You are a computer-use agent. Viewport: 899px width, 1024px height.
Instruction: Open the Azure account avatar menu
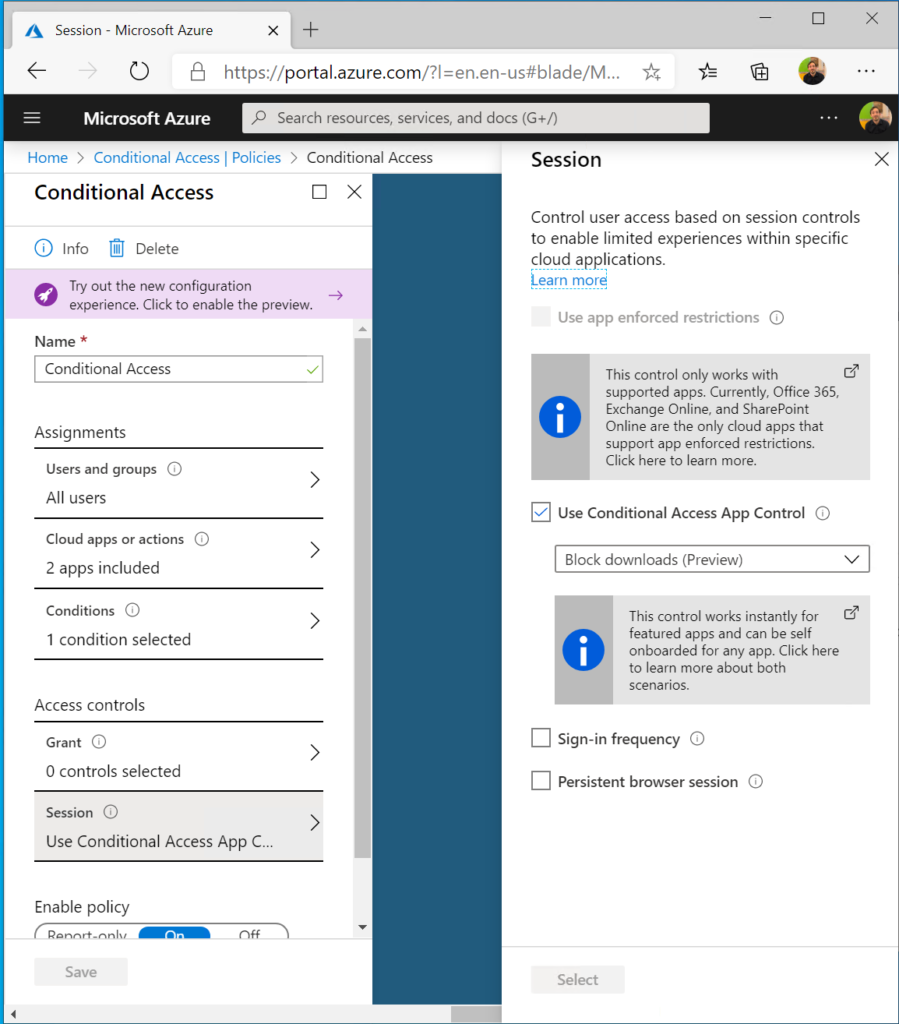point(875,118)
